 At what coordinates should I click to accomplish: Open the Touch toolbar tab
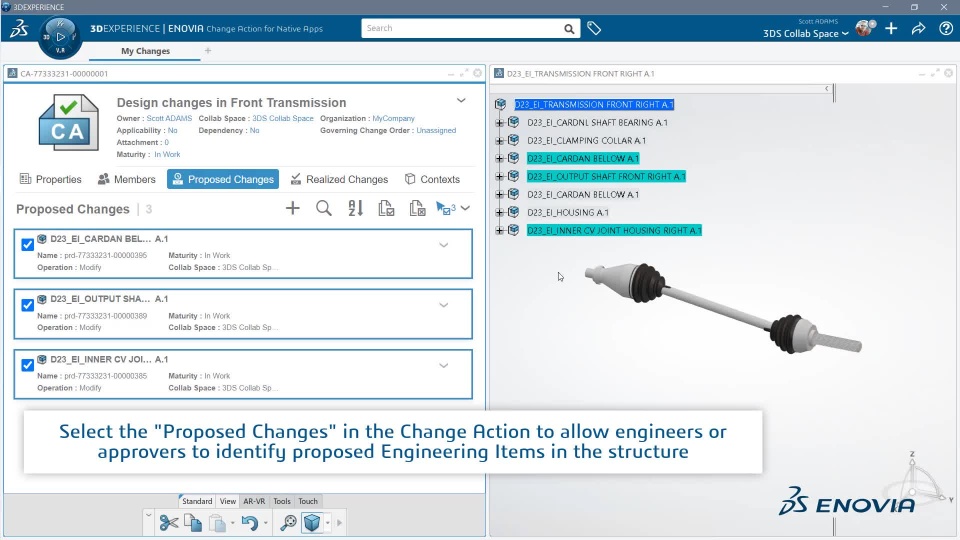(x=308, y=501)
